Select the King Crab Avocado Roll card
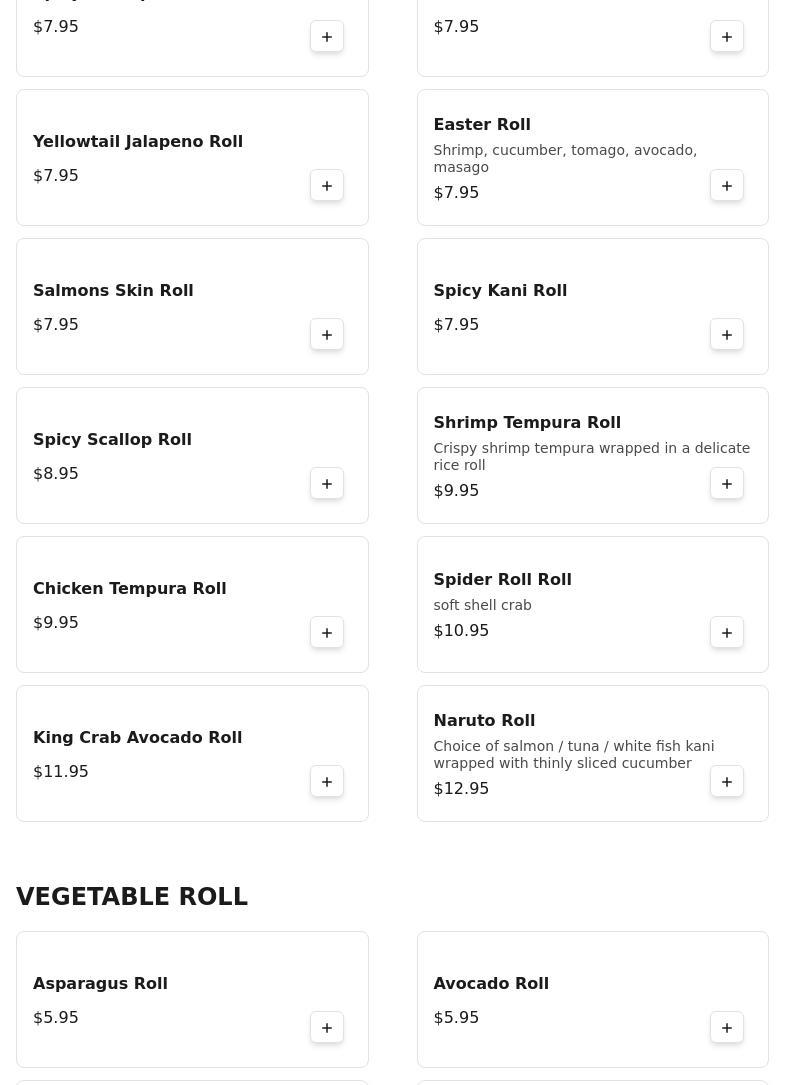 (x=192, y=754)
